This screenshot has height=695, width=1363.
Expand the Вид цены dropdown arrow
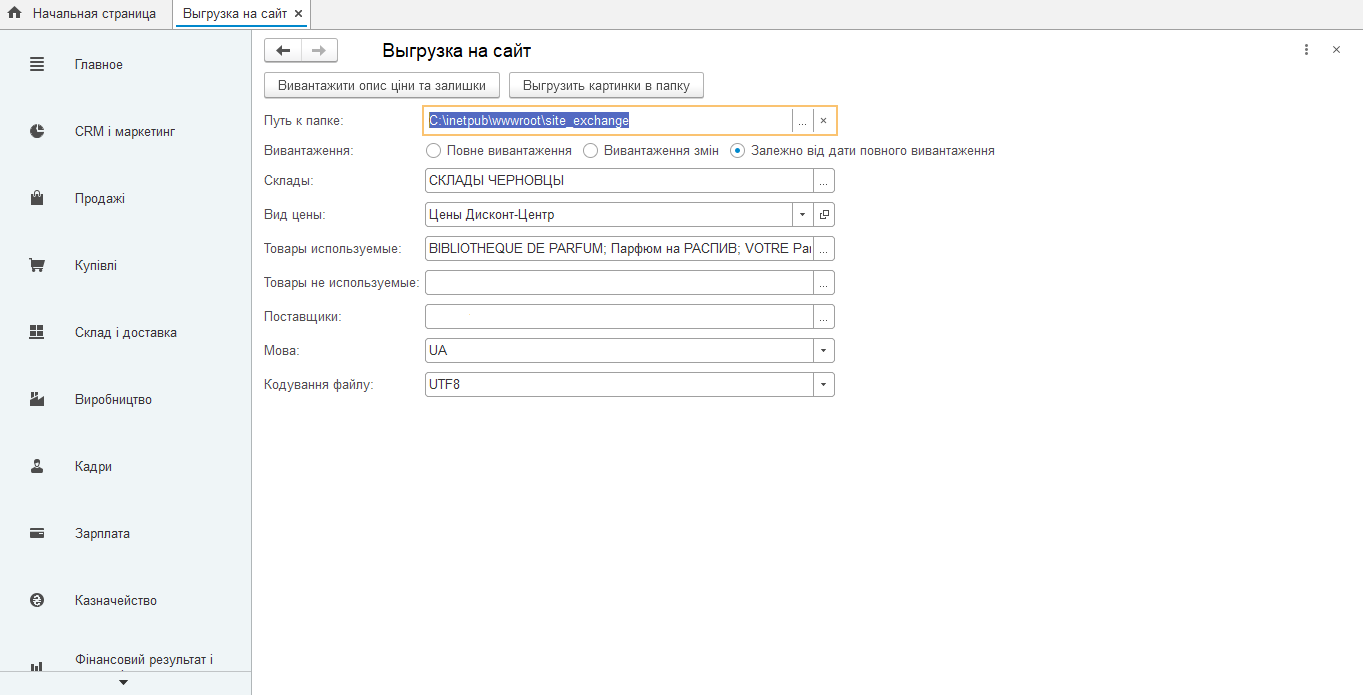[803, 215]
